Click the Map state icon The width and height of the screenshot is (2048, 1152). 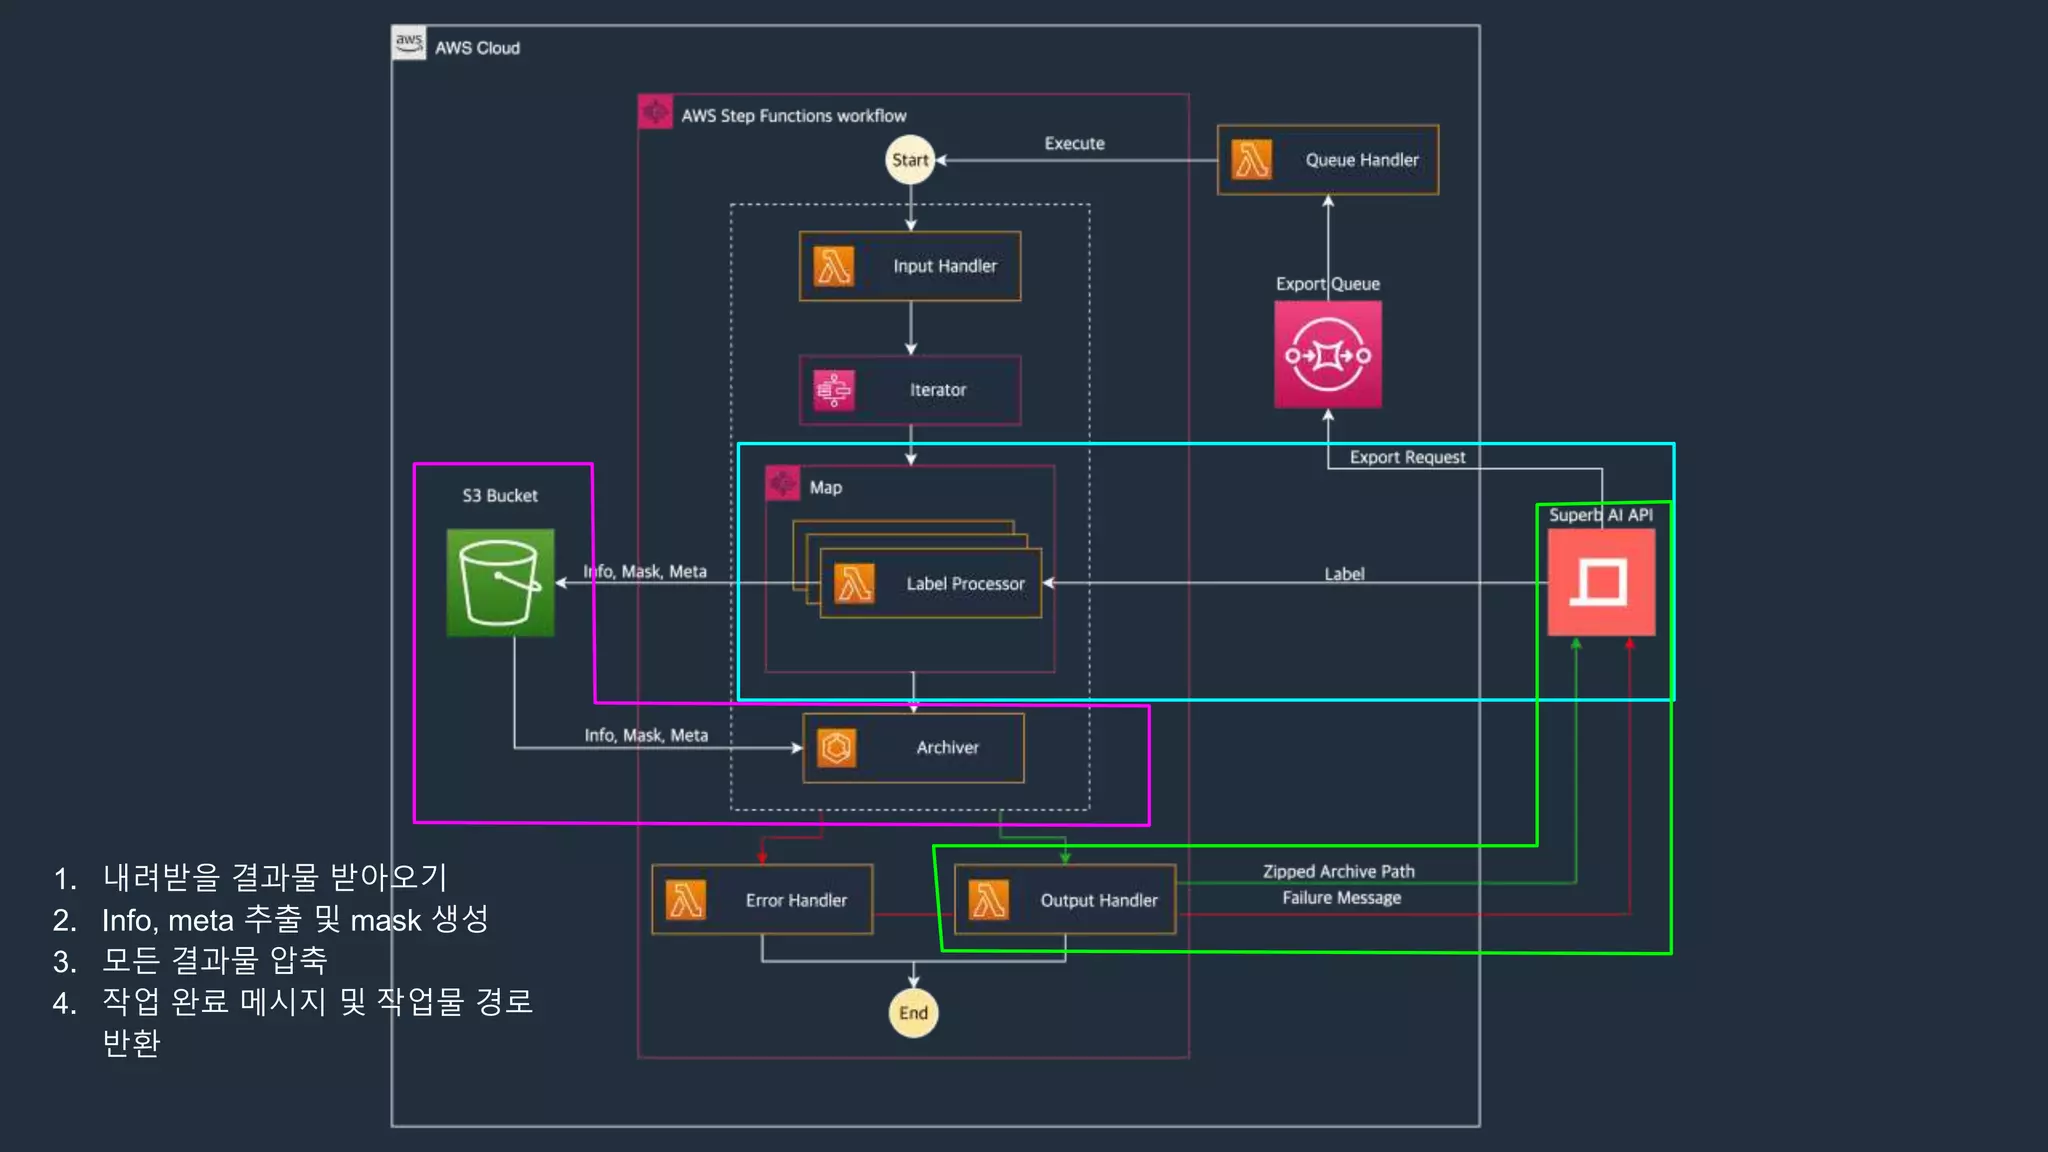(783, 484)
